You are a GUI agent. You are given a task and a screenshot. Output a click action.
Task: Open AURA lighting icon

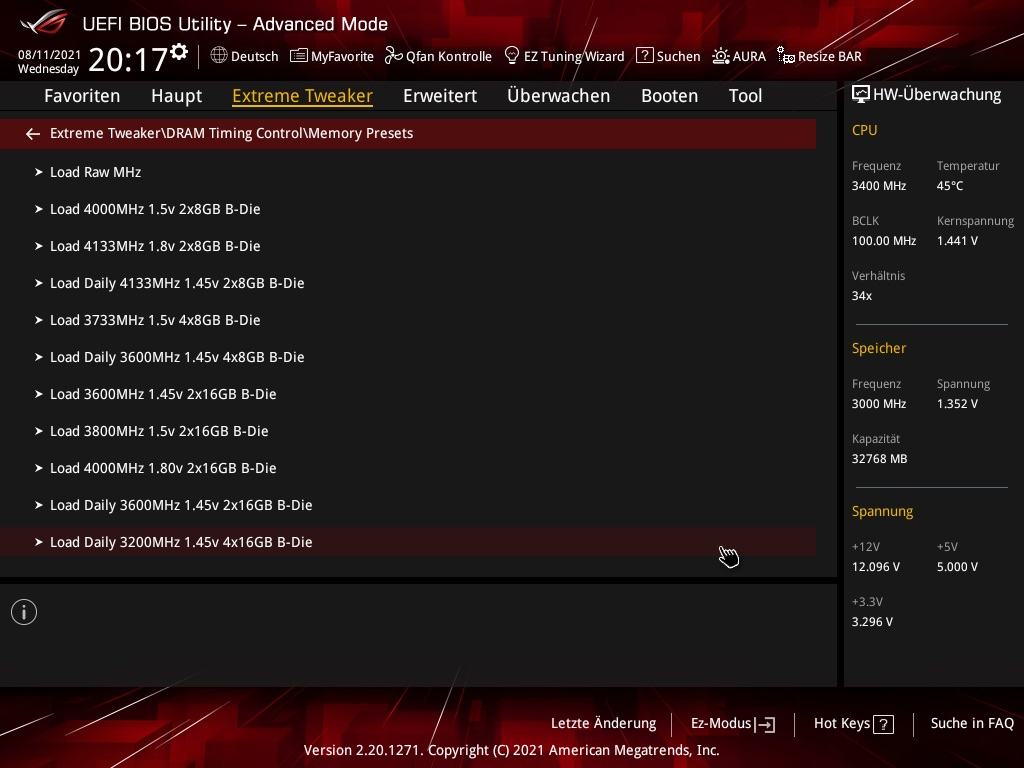720,56
